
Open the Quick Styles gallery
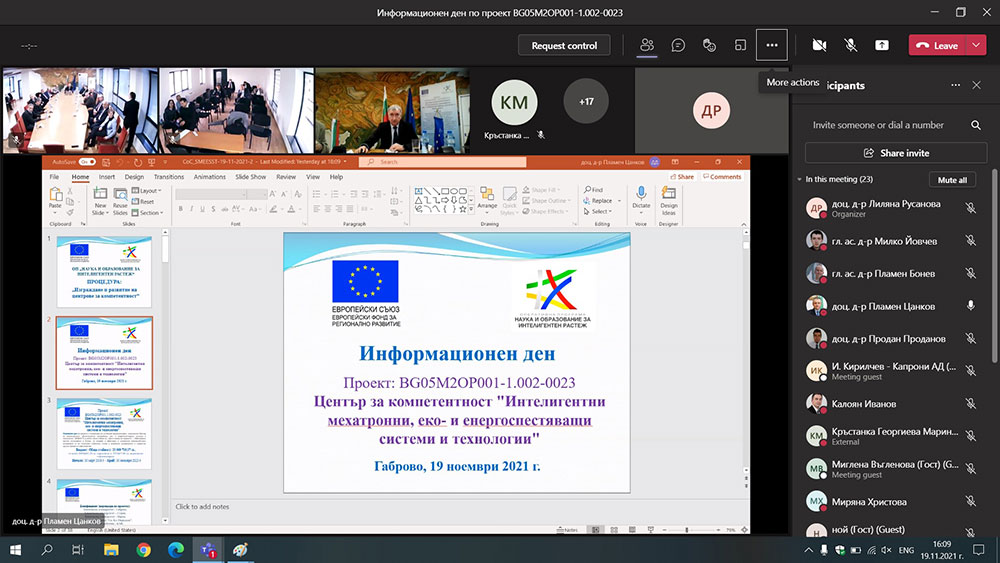coord(509,201)
